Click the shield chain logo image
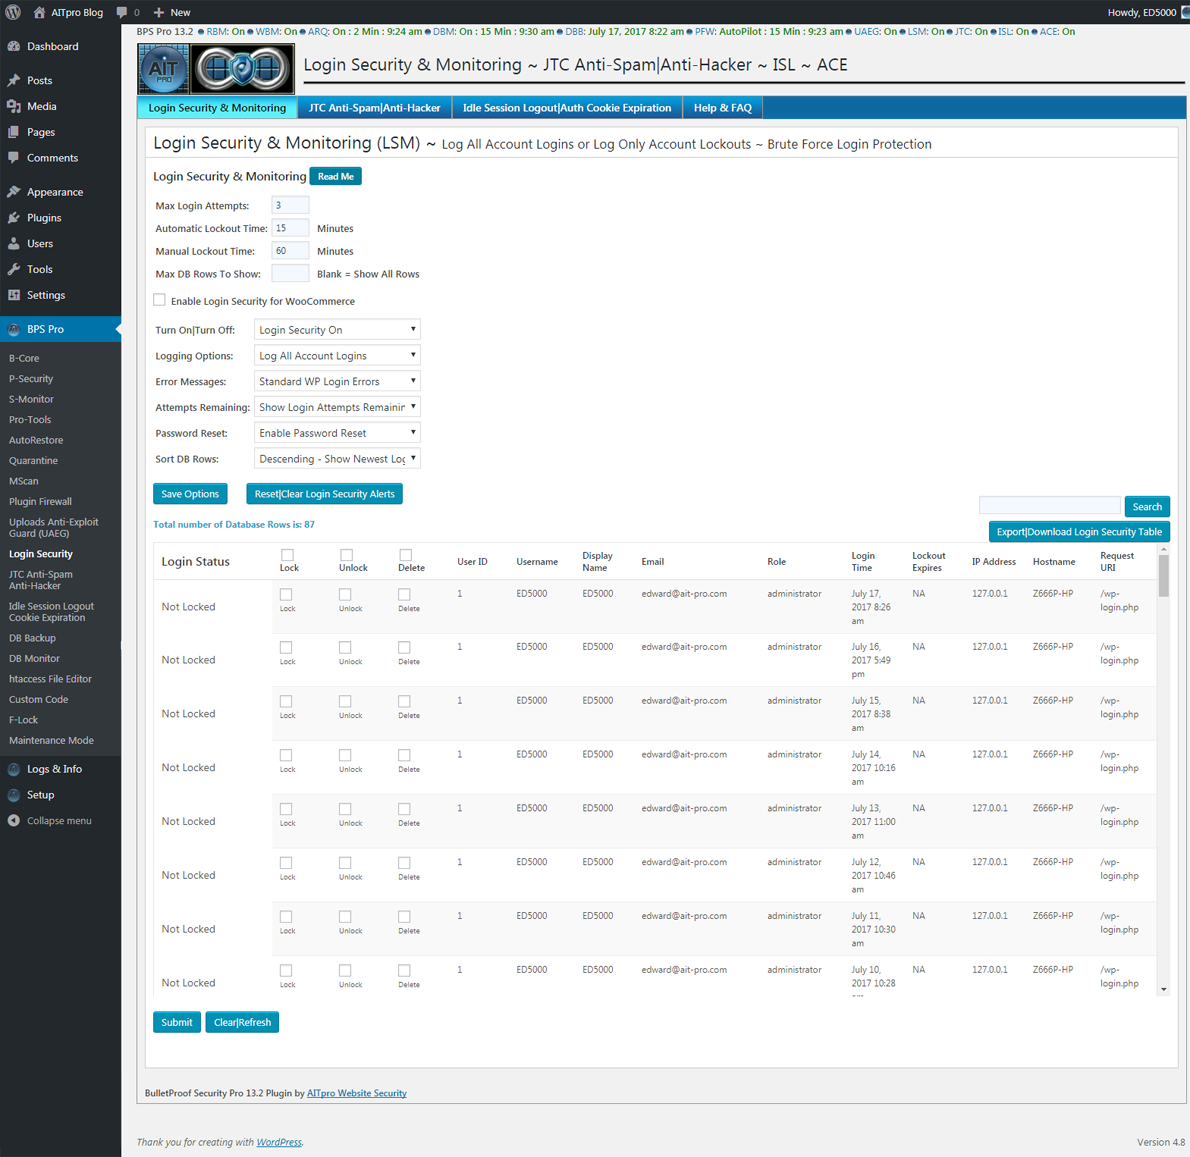Viewport: 1190px width, 1157px height. pyautogui.click(x=242, y=69)
